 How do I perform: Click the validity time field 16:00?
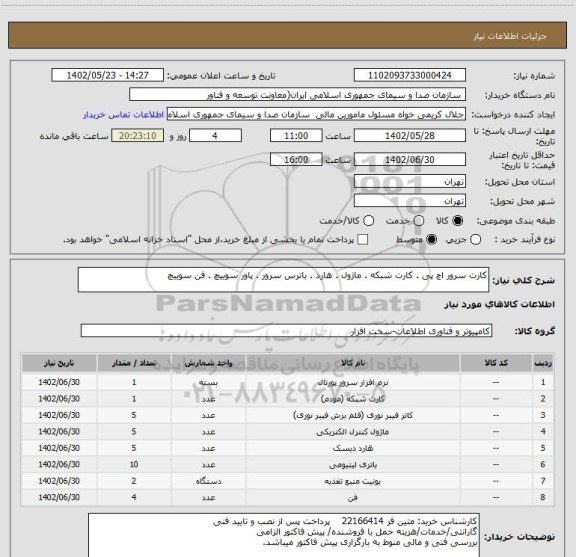pyautogui.click(x=296, y=159)
